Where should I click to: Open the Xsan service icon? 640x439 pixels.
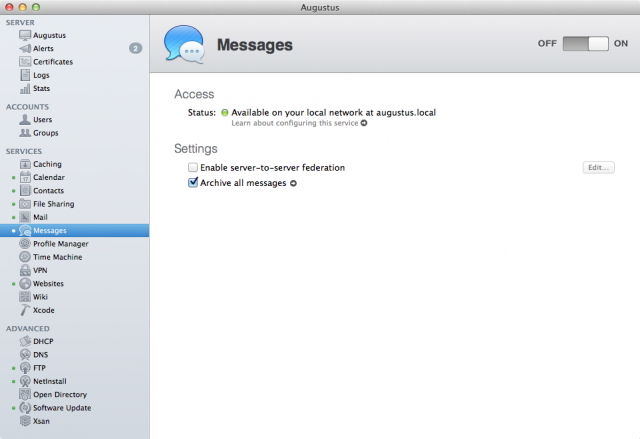(x=25, y=421)
